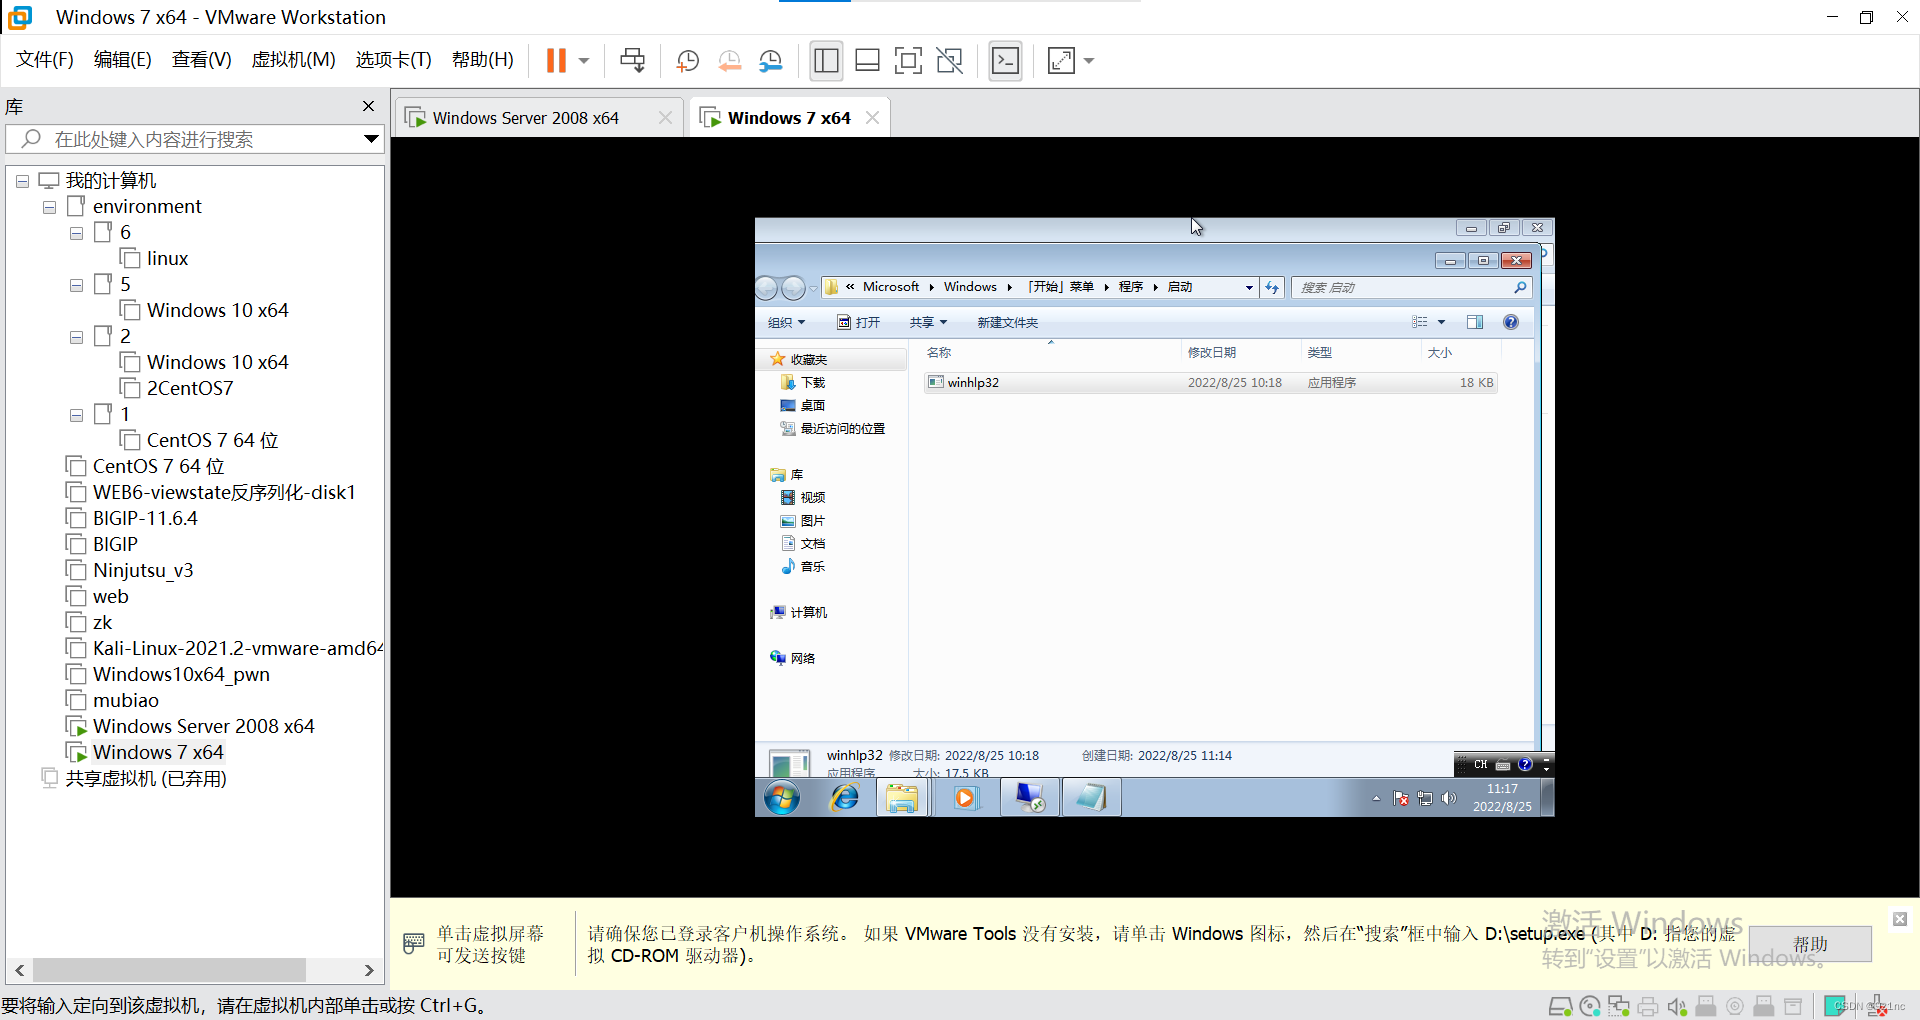The image size is (1920, 1020).
Task: Click the CD/DVD drive status icon
Action: point(1590,1006)
